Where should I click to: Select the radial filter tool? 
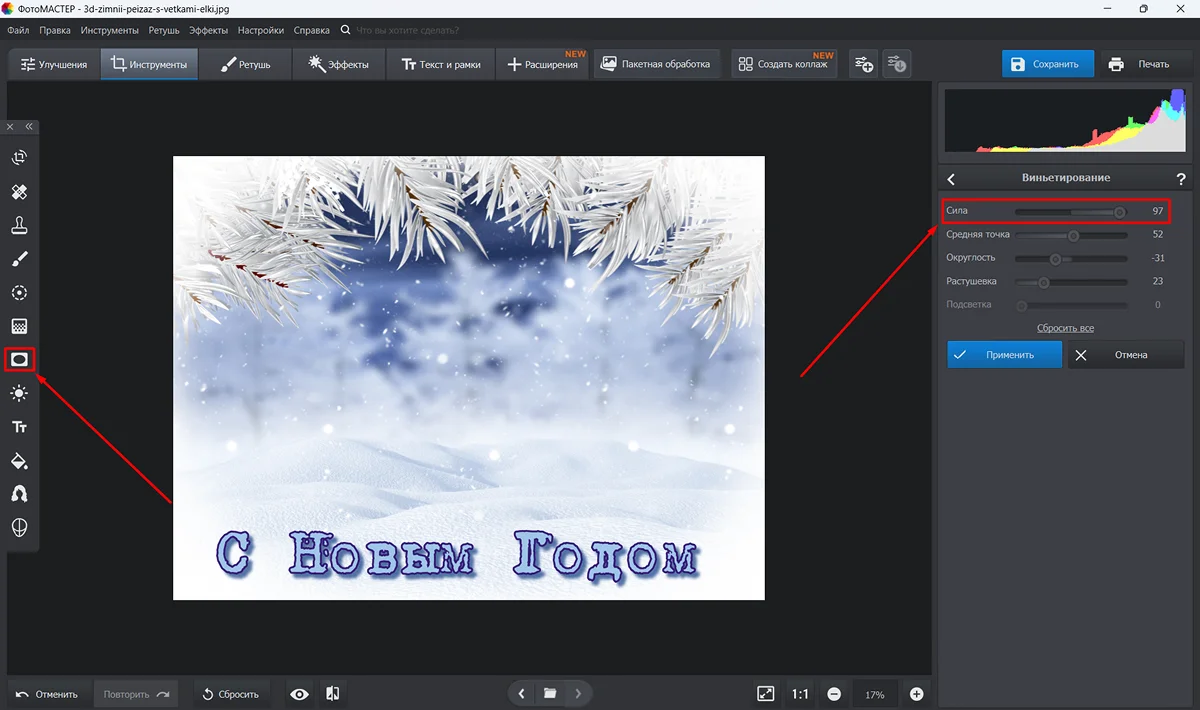coord(19,293)
